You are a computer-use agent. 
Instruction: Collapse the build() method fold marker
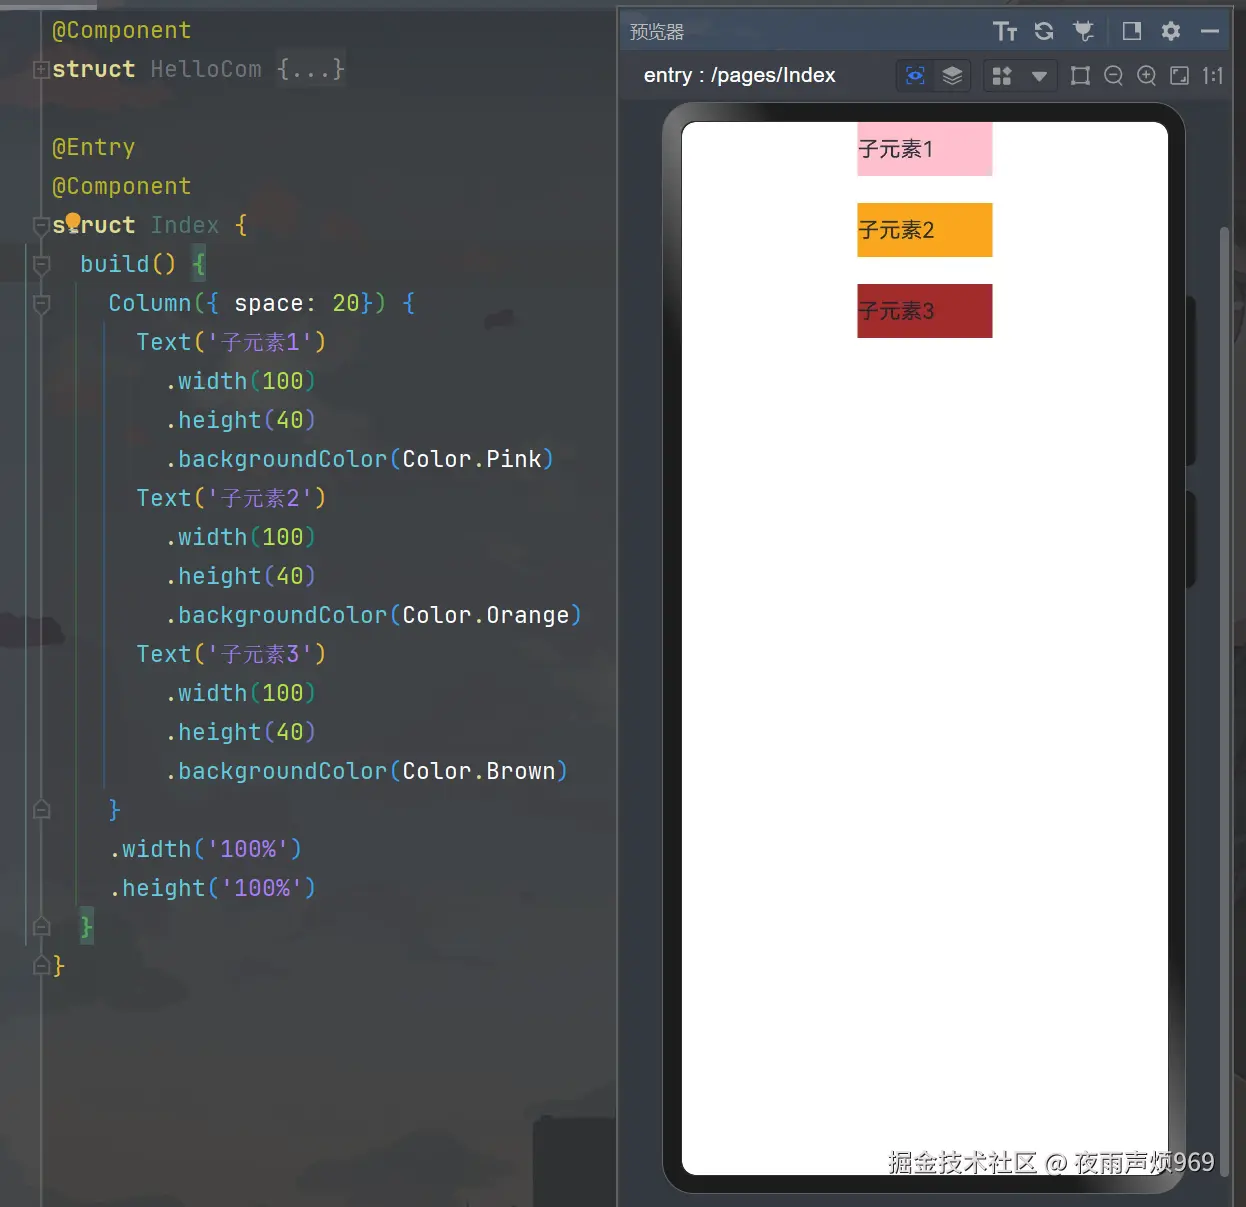coord(41,265)
